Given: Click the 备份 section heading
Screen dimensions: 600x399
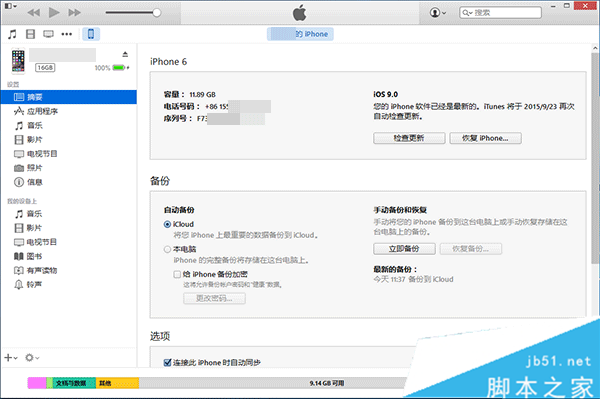Looking at the screenshot, I should tap(160, 181).
